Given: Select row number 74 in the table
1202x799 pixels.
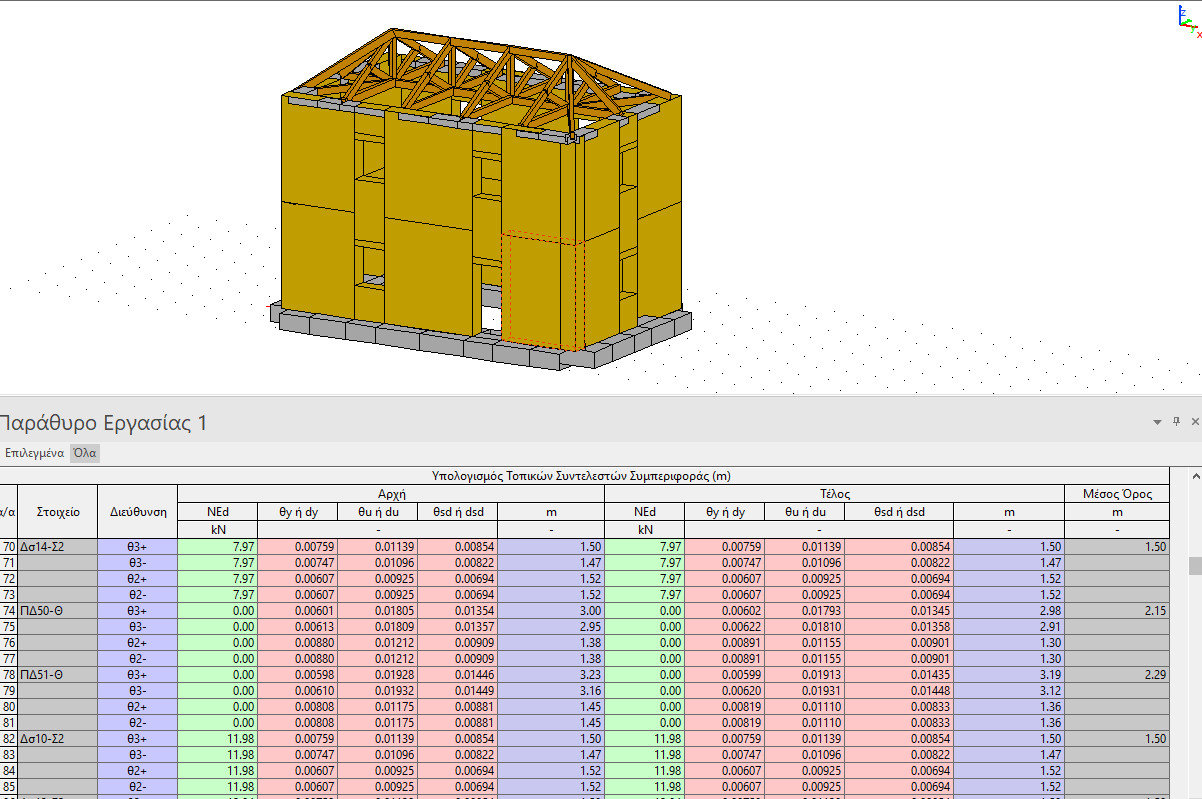Looking at the screenshot, I should (9, 611).
